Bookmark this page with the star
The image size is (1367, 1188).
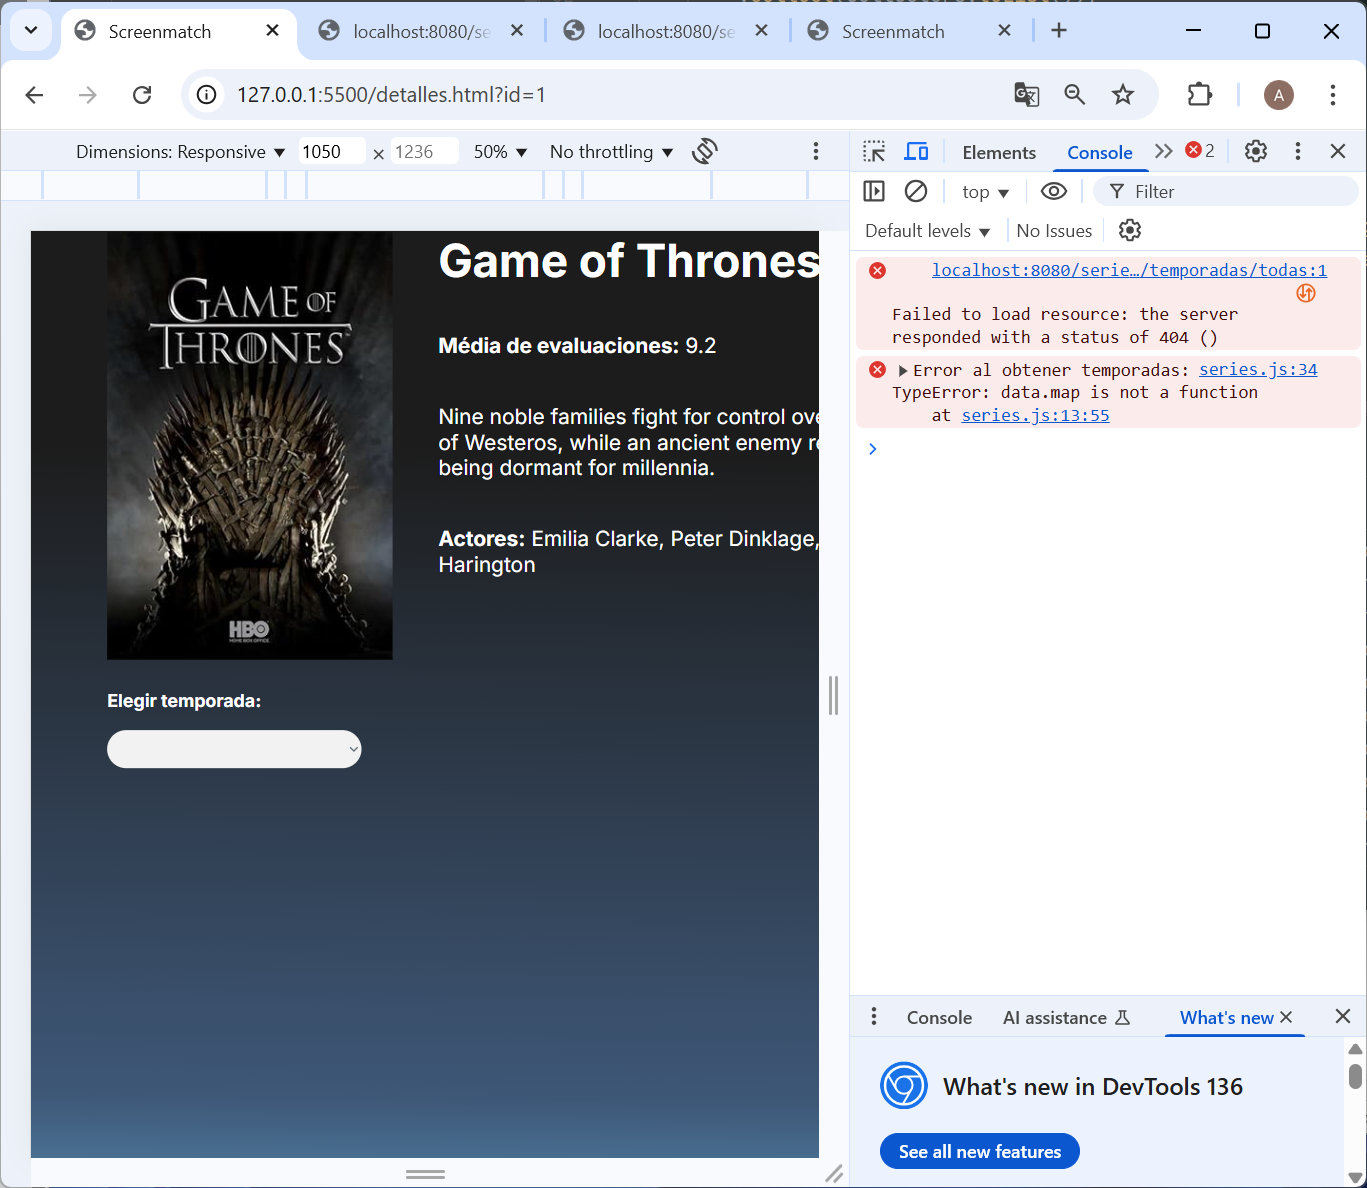[x=1123, y=95]
